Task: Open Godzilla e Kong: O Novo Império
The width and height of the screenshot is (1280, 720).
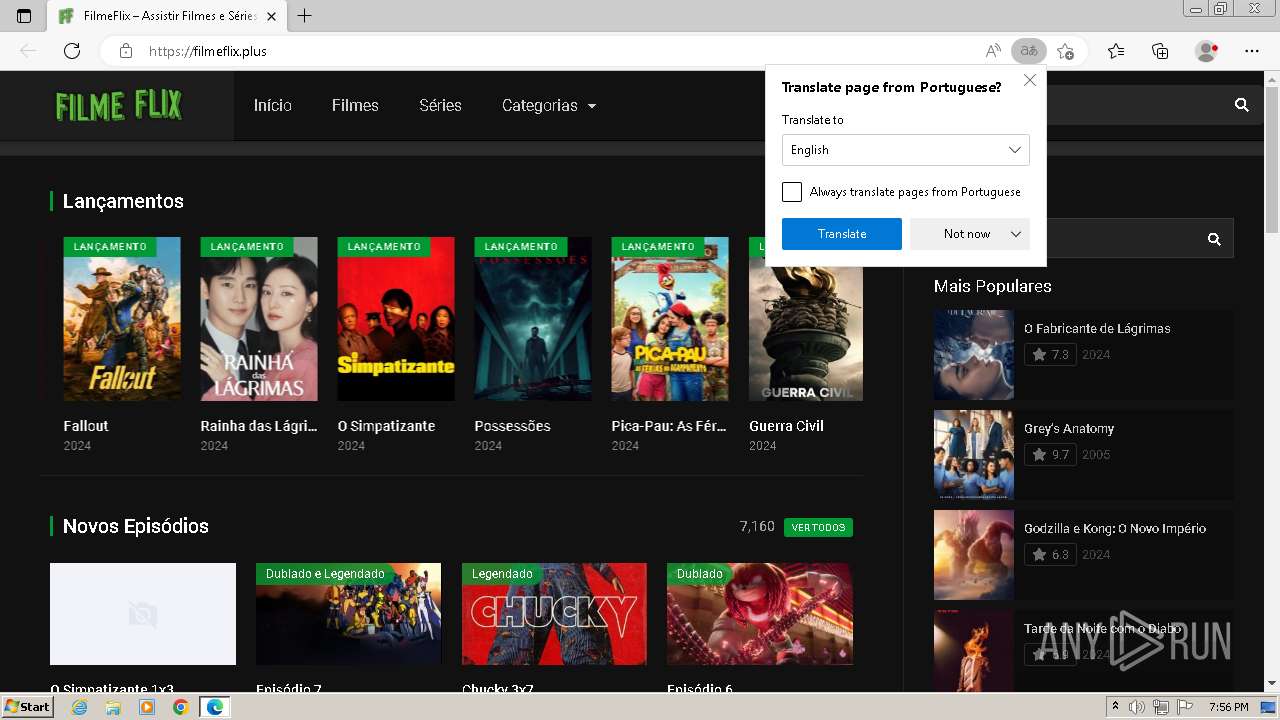Action: (1115, 529)
